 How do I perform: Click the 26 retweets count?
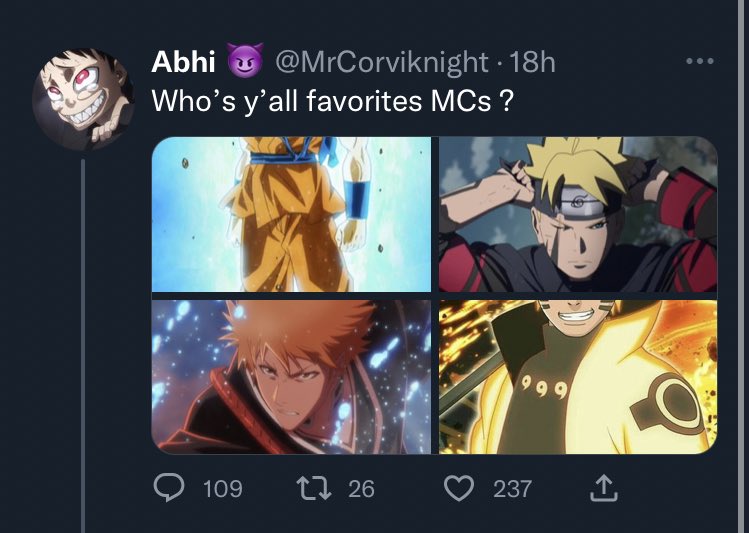(361, 489)
